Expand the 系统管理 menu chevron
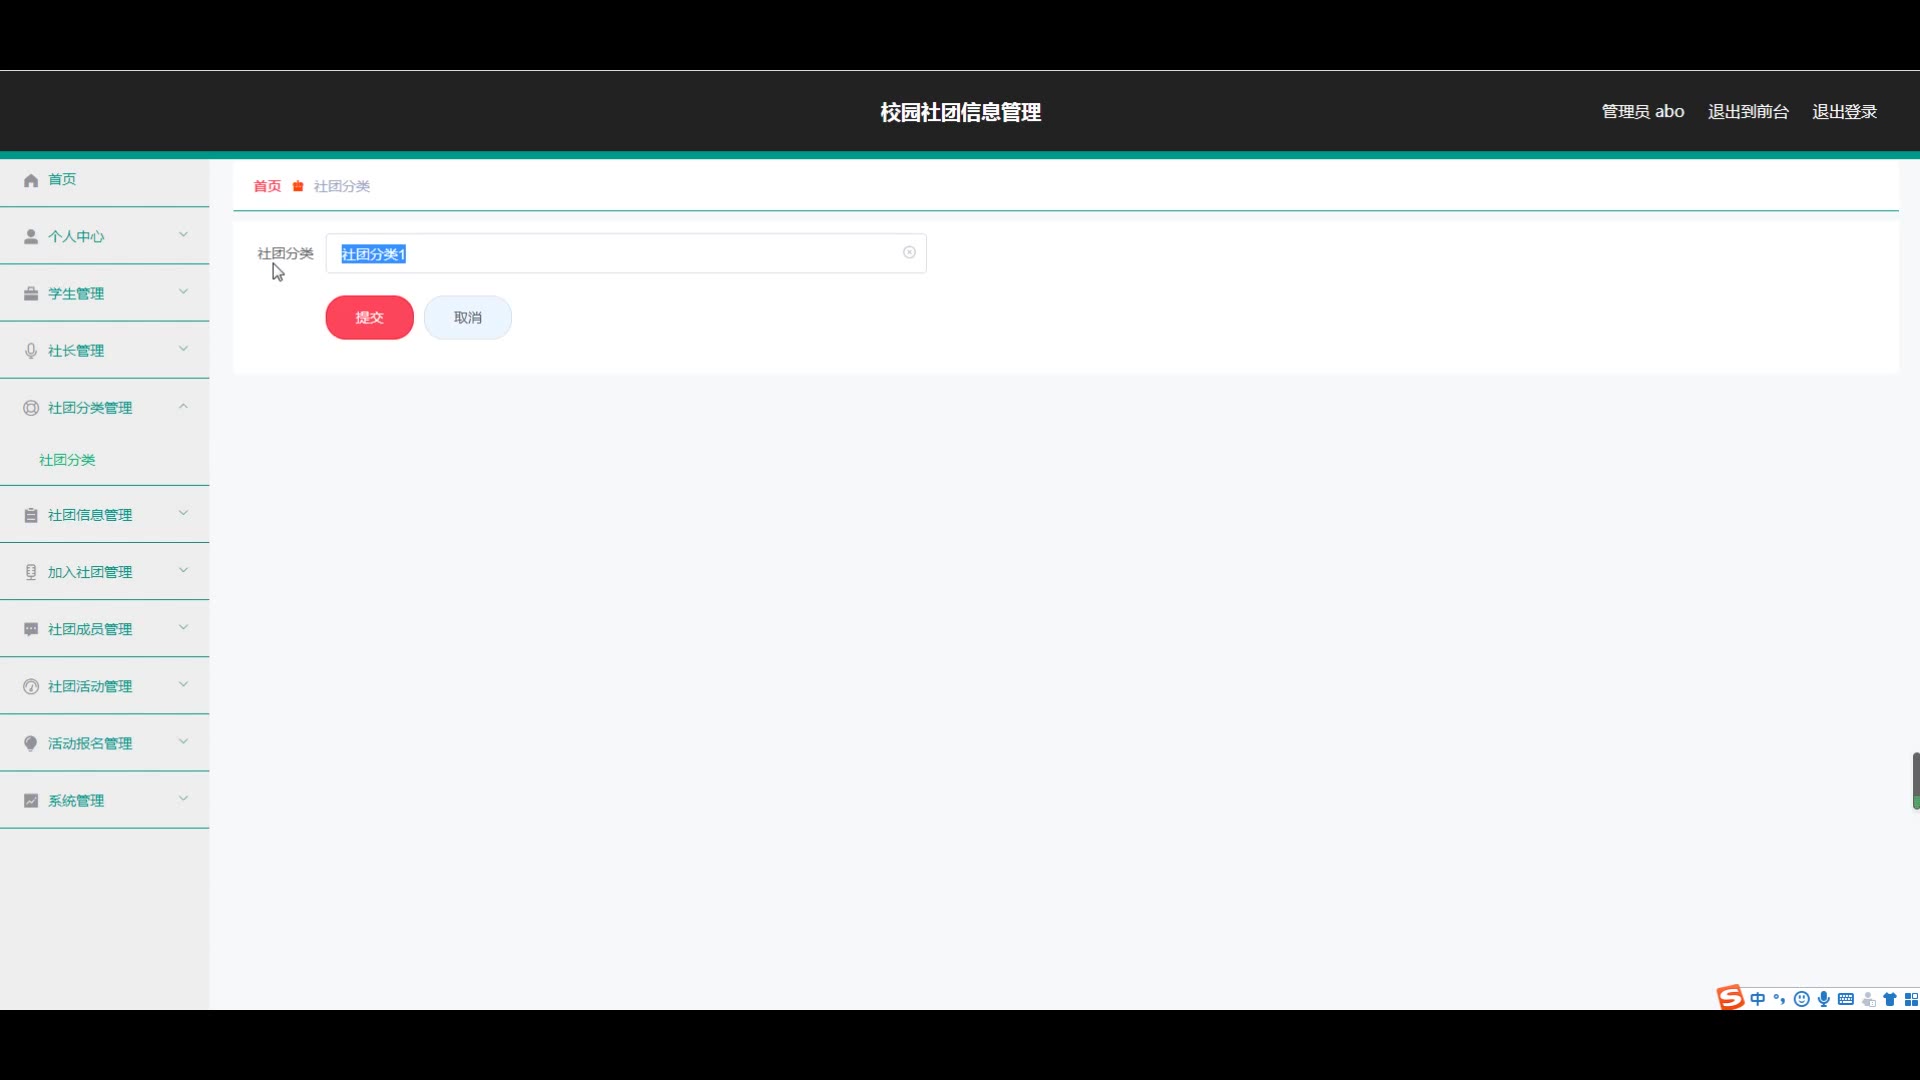The height and width of the screenshot is (1080, 1920). coord(183,798)
